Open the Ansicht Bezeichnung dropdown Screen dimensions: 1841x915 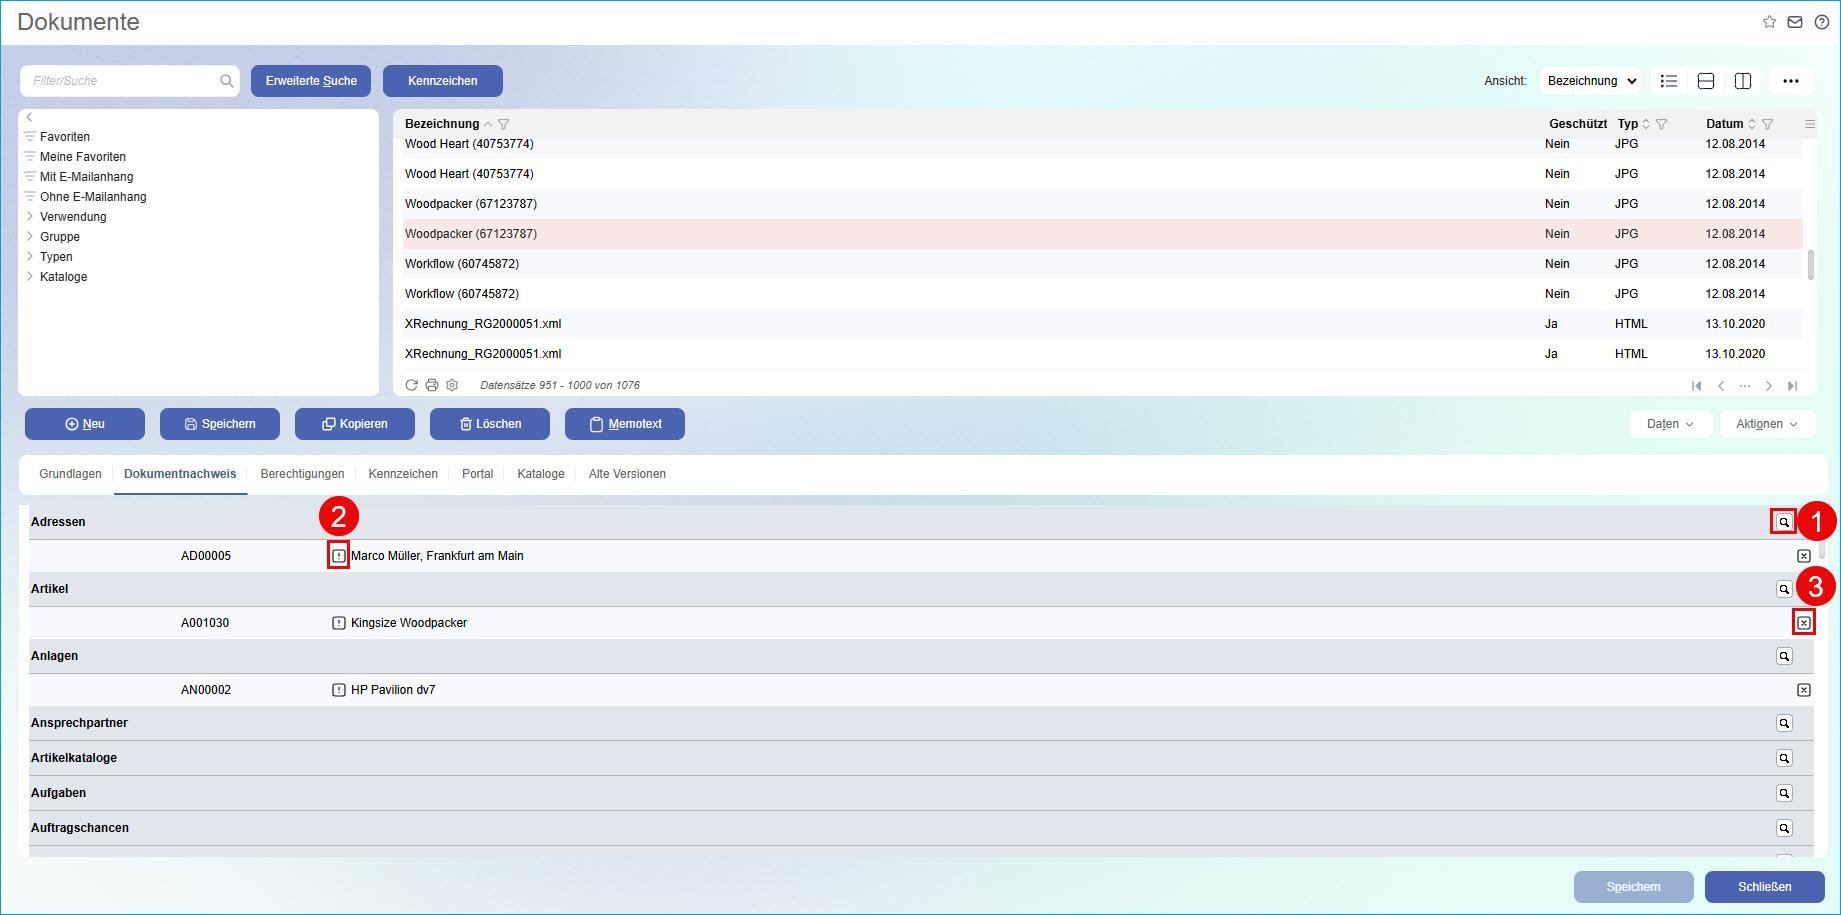[1591, 81]
